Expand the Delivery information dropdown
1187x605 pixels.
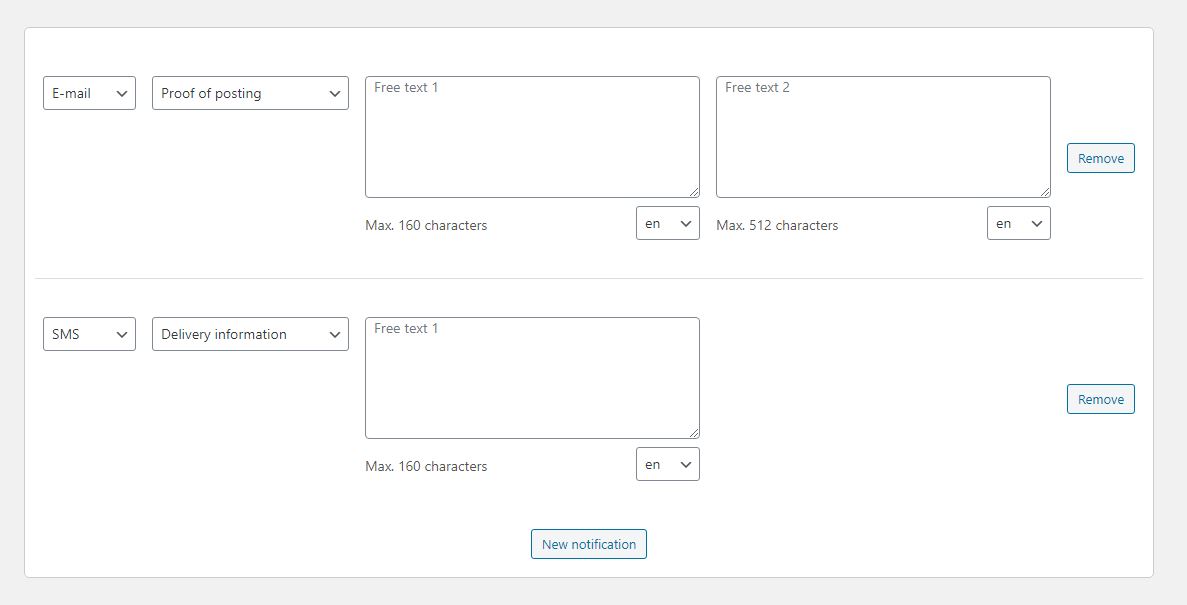click(250, 334)
